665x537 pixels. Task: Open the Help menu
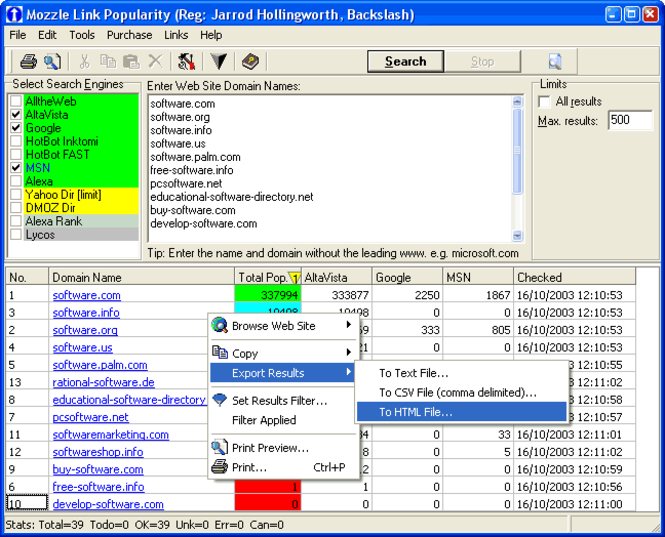[211, 35]
